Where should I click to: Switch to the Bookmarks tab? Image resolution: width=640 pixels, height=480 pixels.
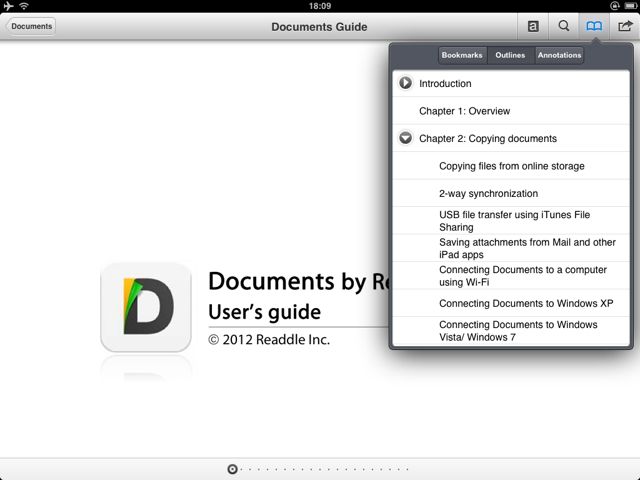point(462,55)
